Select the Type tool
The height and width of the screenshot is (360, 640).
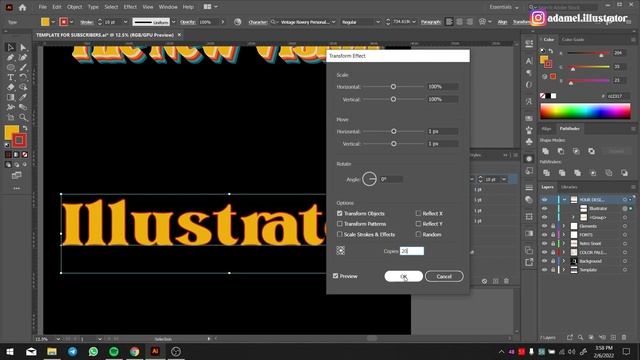tap(11, 77)
